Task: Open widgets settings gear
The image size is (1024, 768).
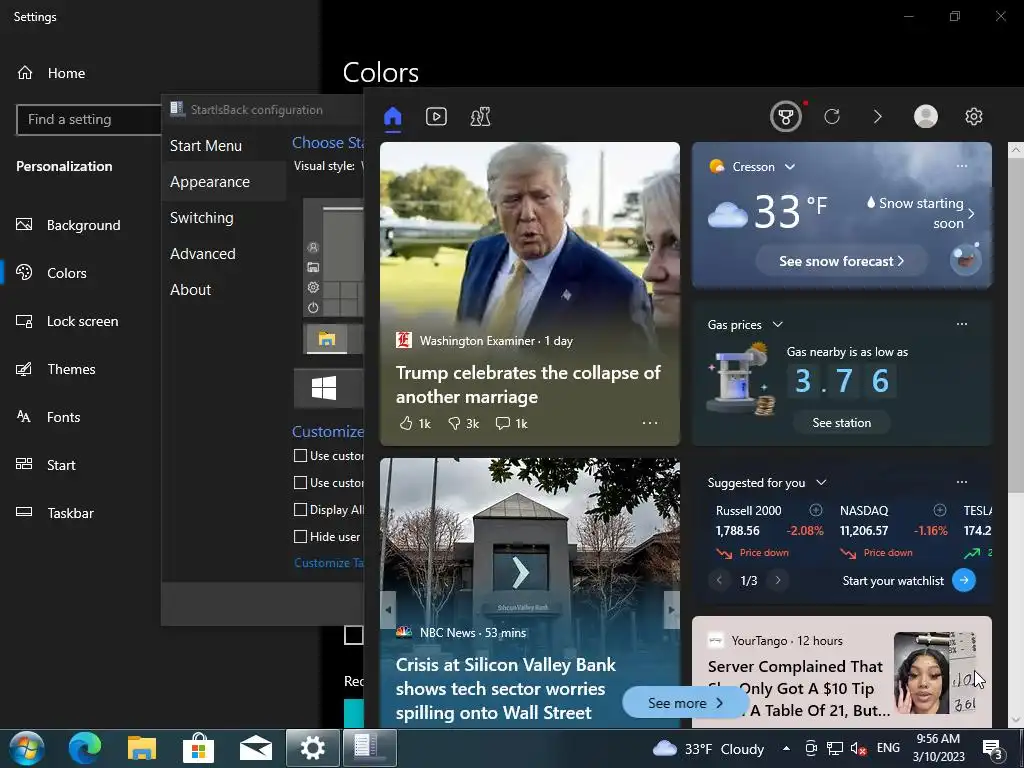Action: [x=974, y=117]
